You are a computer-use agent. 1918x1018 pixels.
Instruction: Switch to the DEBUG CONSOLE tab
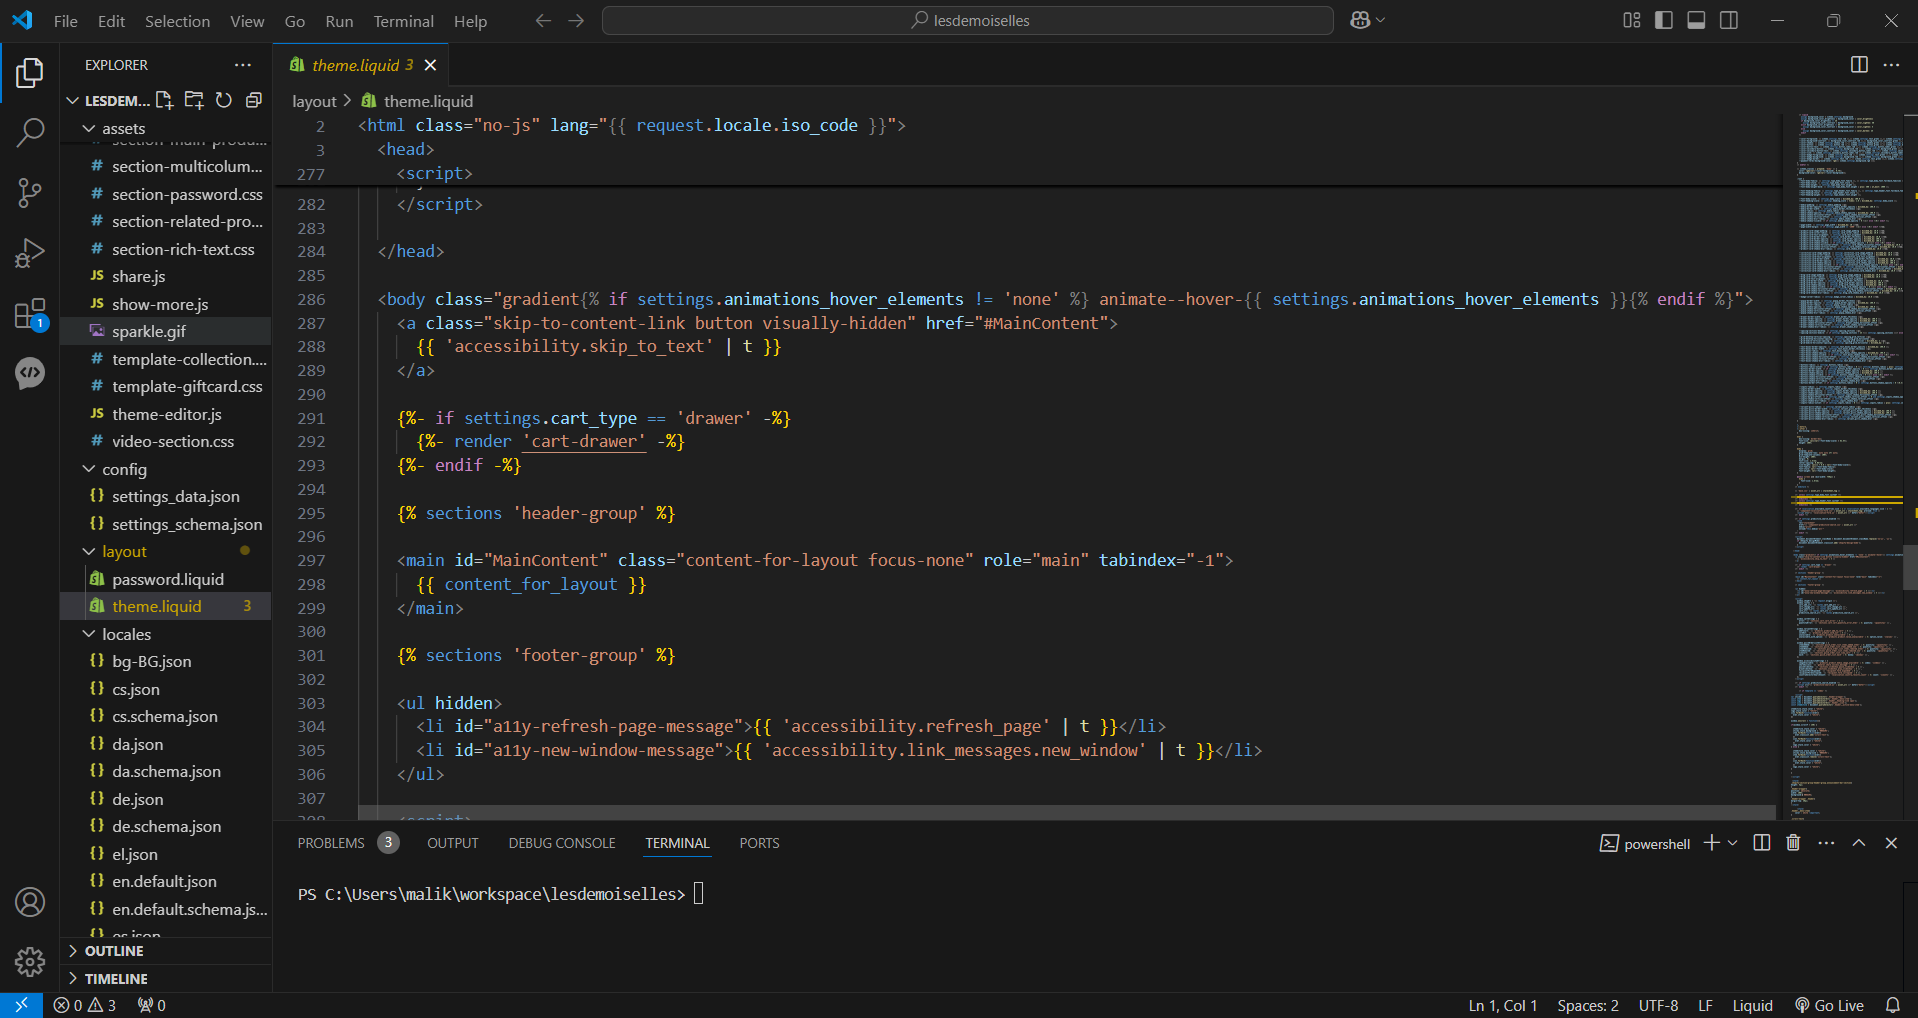[562, 843]
